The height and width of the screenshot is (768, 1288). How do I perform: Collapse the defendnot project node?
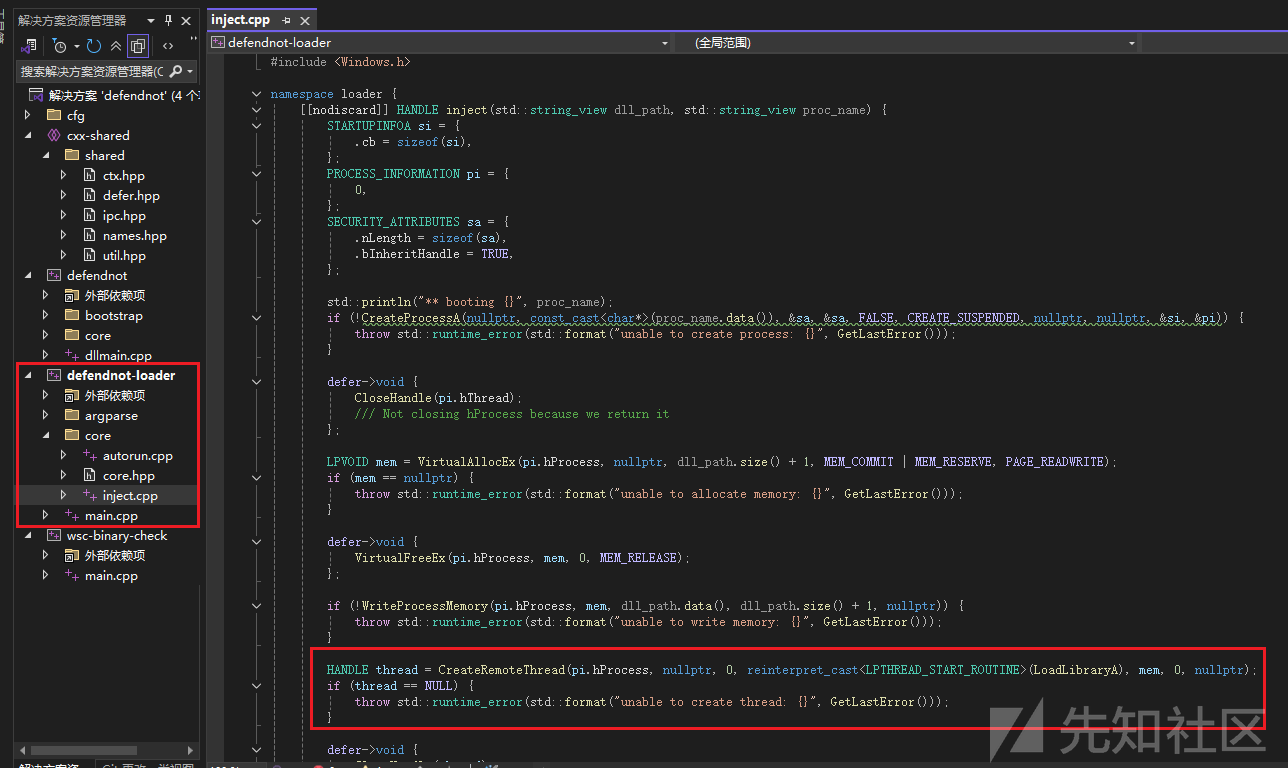pyautogui.click(x=28, y=276)
